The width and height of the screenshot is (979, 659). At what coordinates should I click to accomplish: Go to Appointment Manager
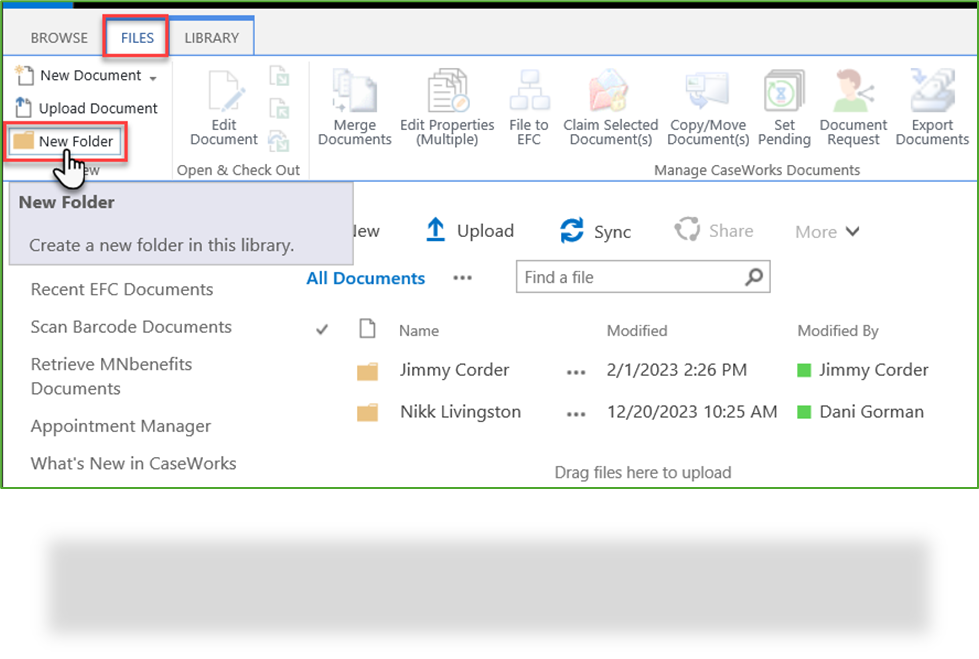point(121,426)
